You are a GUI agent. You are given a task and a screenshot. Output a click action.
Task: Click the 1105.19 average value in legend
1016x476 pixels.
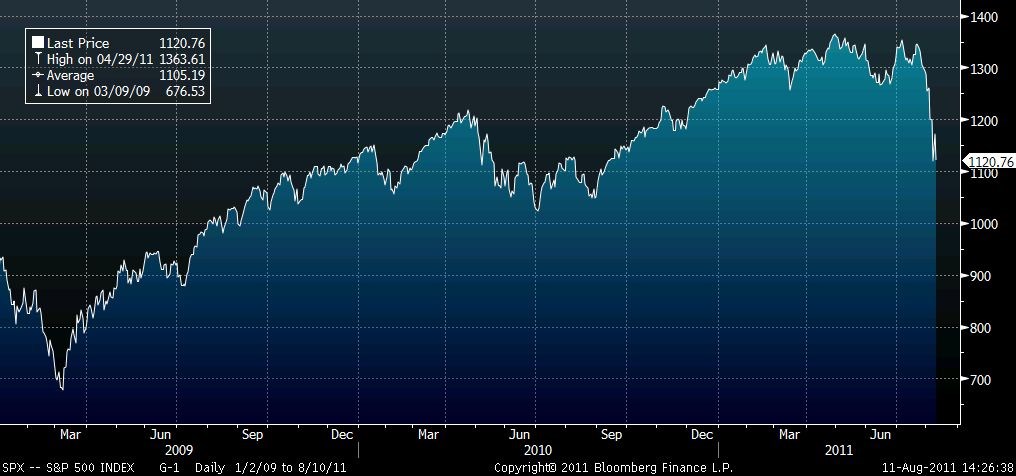click(182, 76)
